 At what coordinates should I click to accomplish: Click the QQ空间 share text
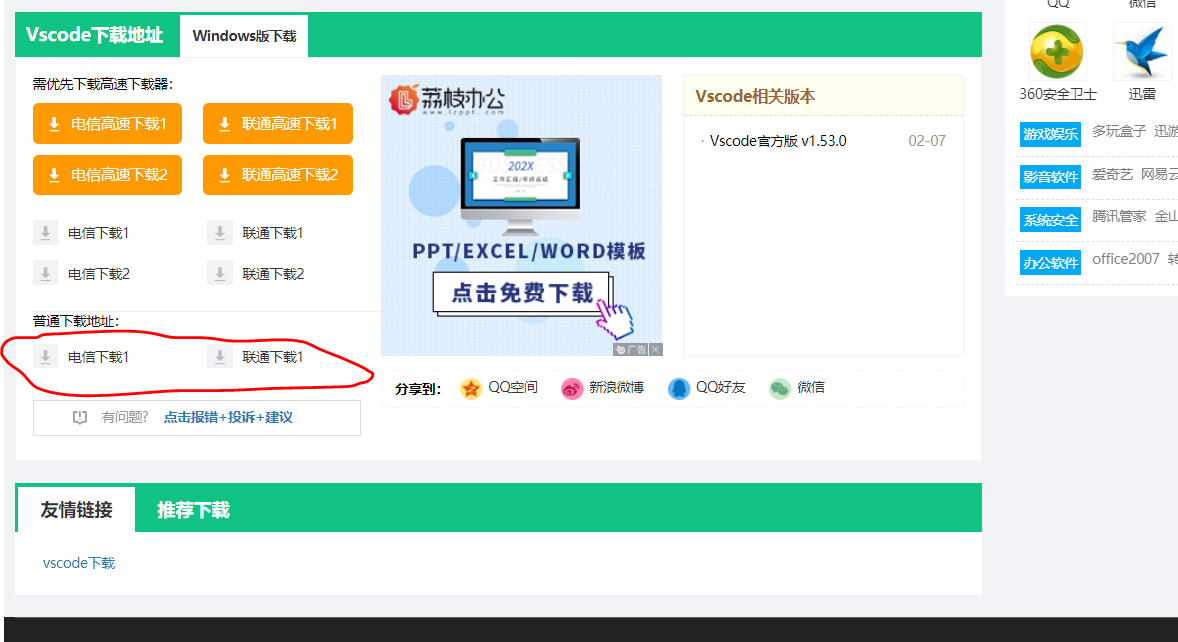point(513,387)
